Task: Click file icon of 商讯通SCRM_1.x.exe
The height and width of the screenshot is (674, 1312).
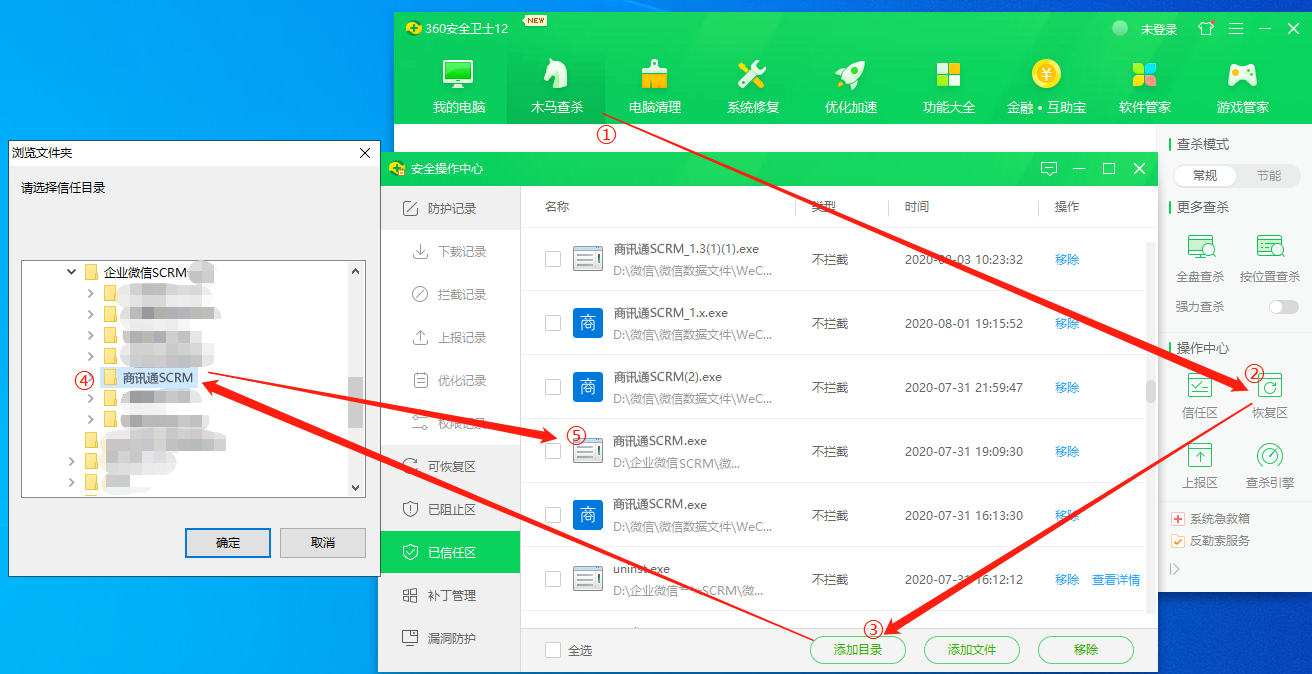Action: (588, 323)
